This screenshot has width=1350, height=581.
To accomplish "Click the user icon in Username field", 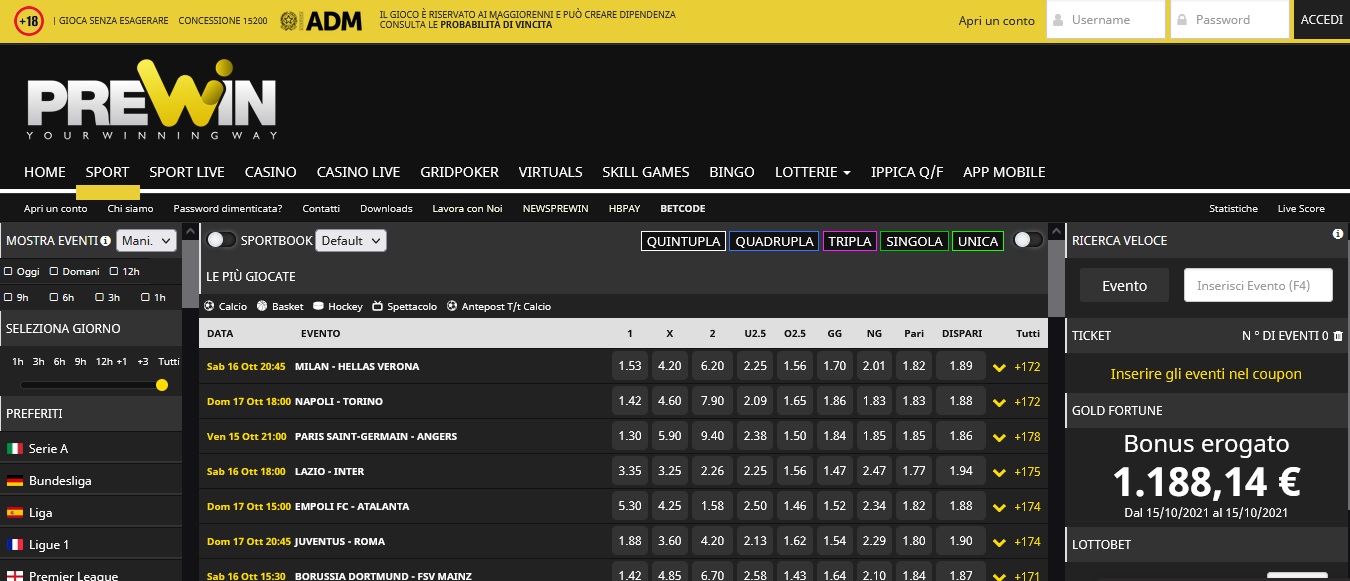I will point(1058,20).
